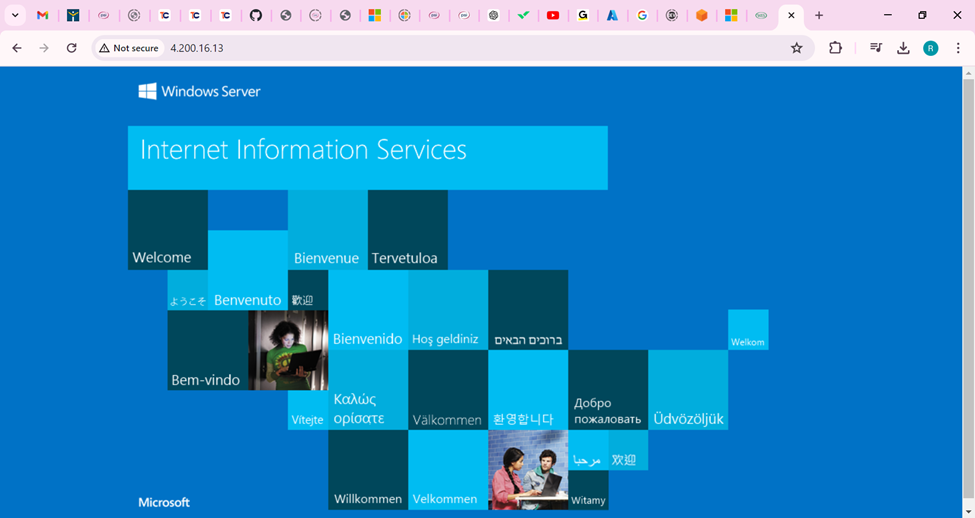Open the GitHub tab

pos(256,16)
